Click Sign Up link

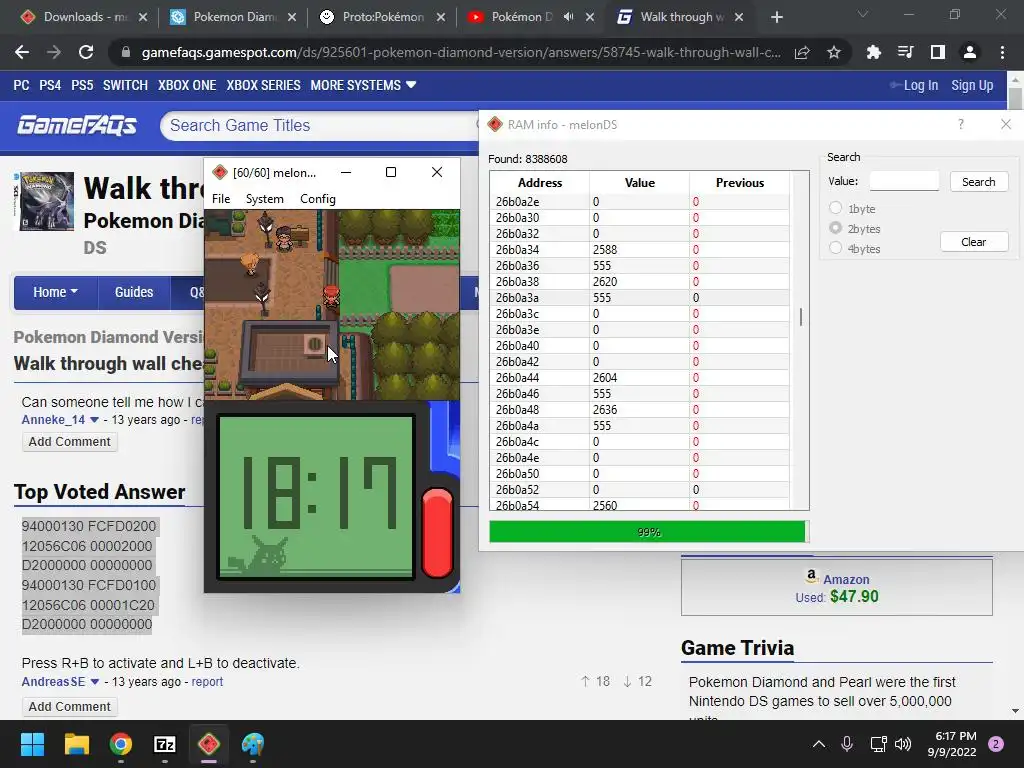(x=972, y=85)
